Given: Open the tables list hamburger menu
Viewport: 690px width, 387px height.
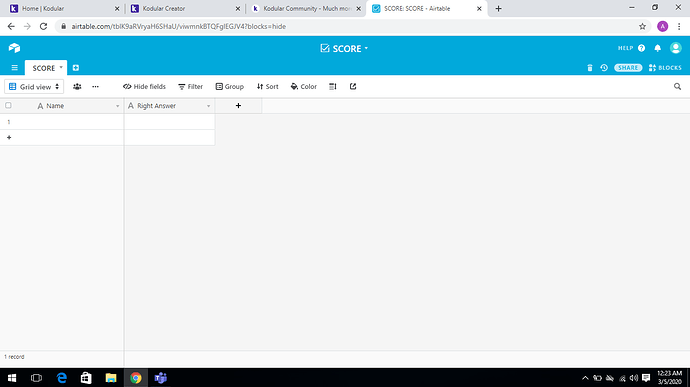Looking at the screenshot, I should click(15, 68).
